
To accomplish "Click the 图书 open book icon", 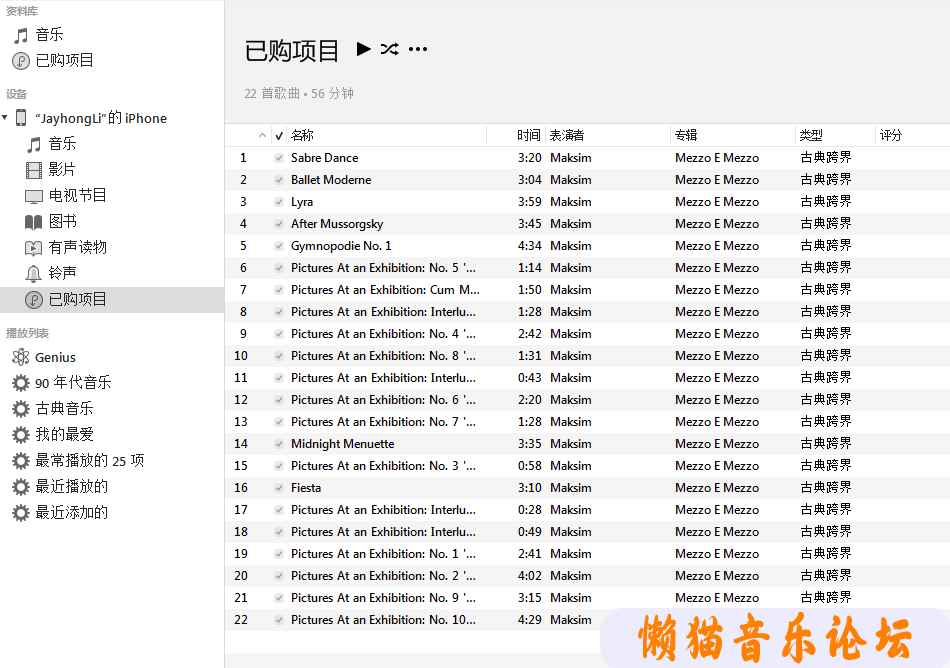I will pos(34,222).
